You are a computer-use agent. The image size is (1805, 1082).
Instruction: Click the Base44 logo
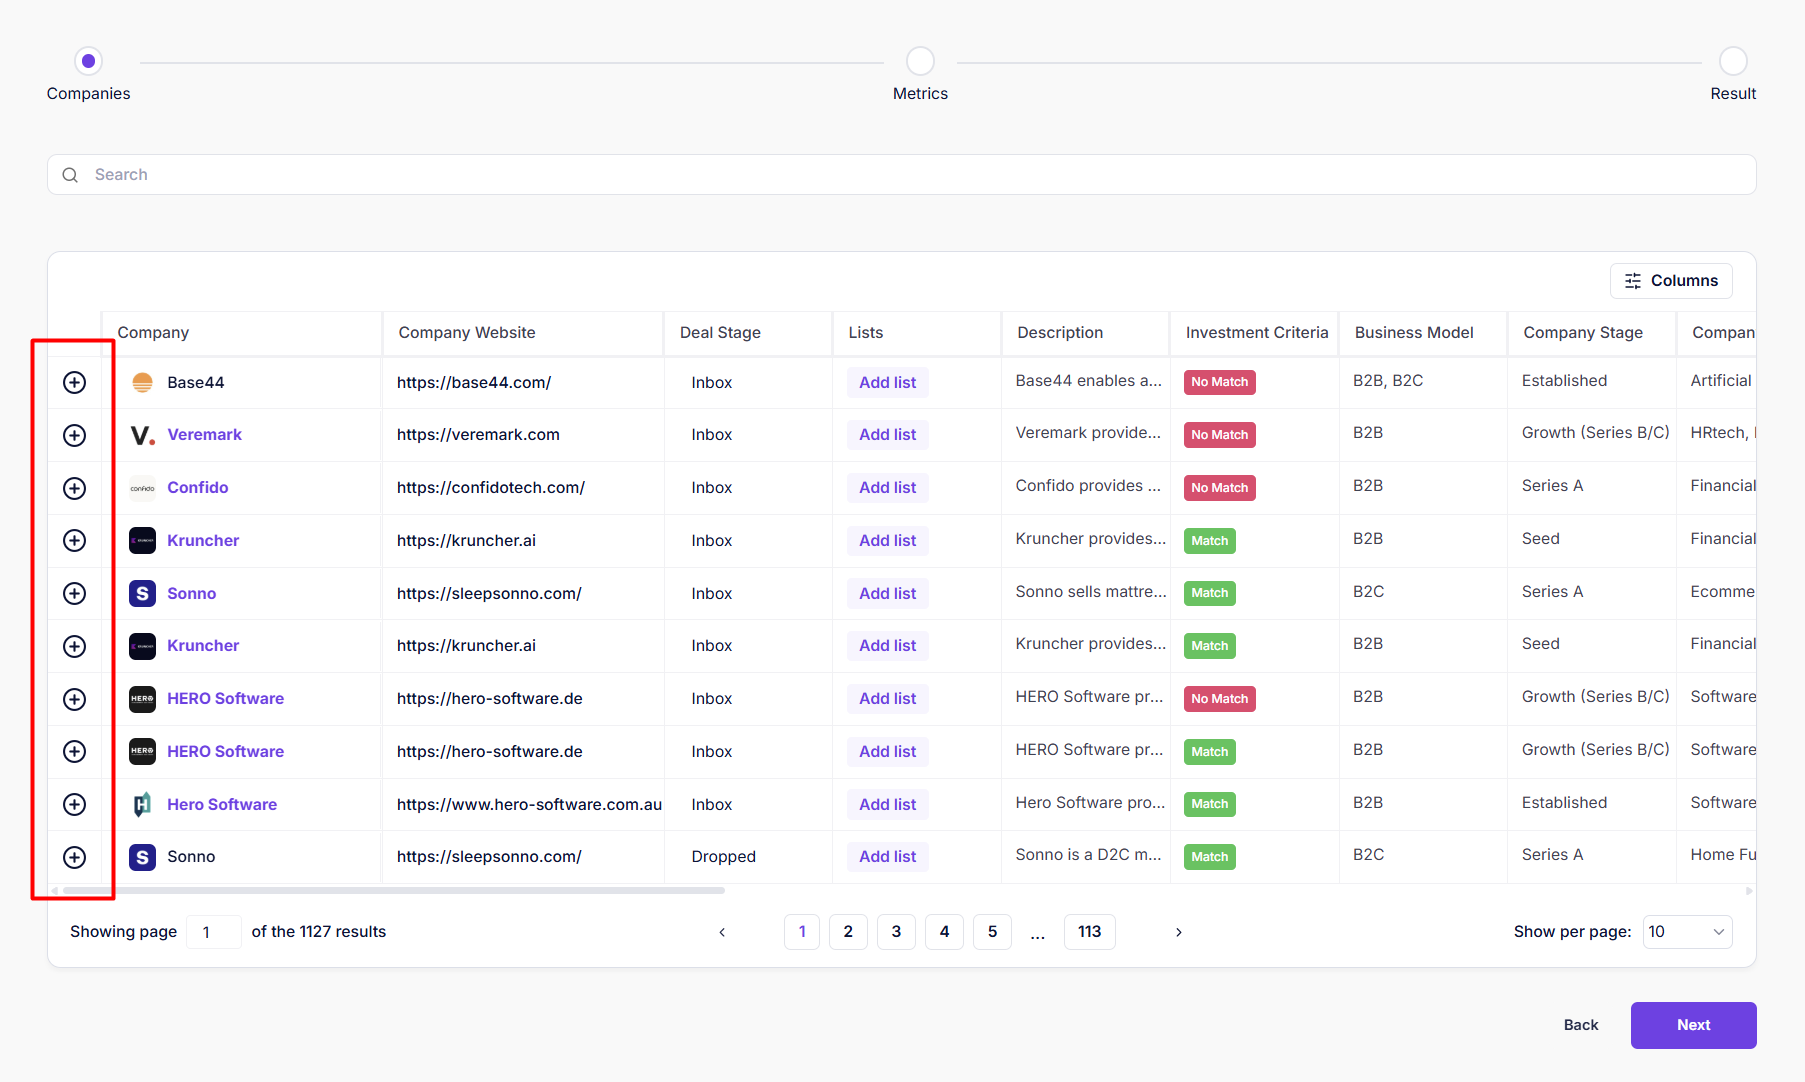(142, 382)
